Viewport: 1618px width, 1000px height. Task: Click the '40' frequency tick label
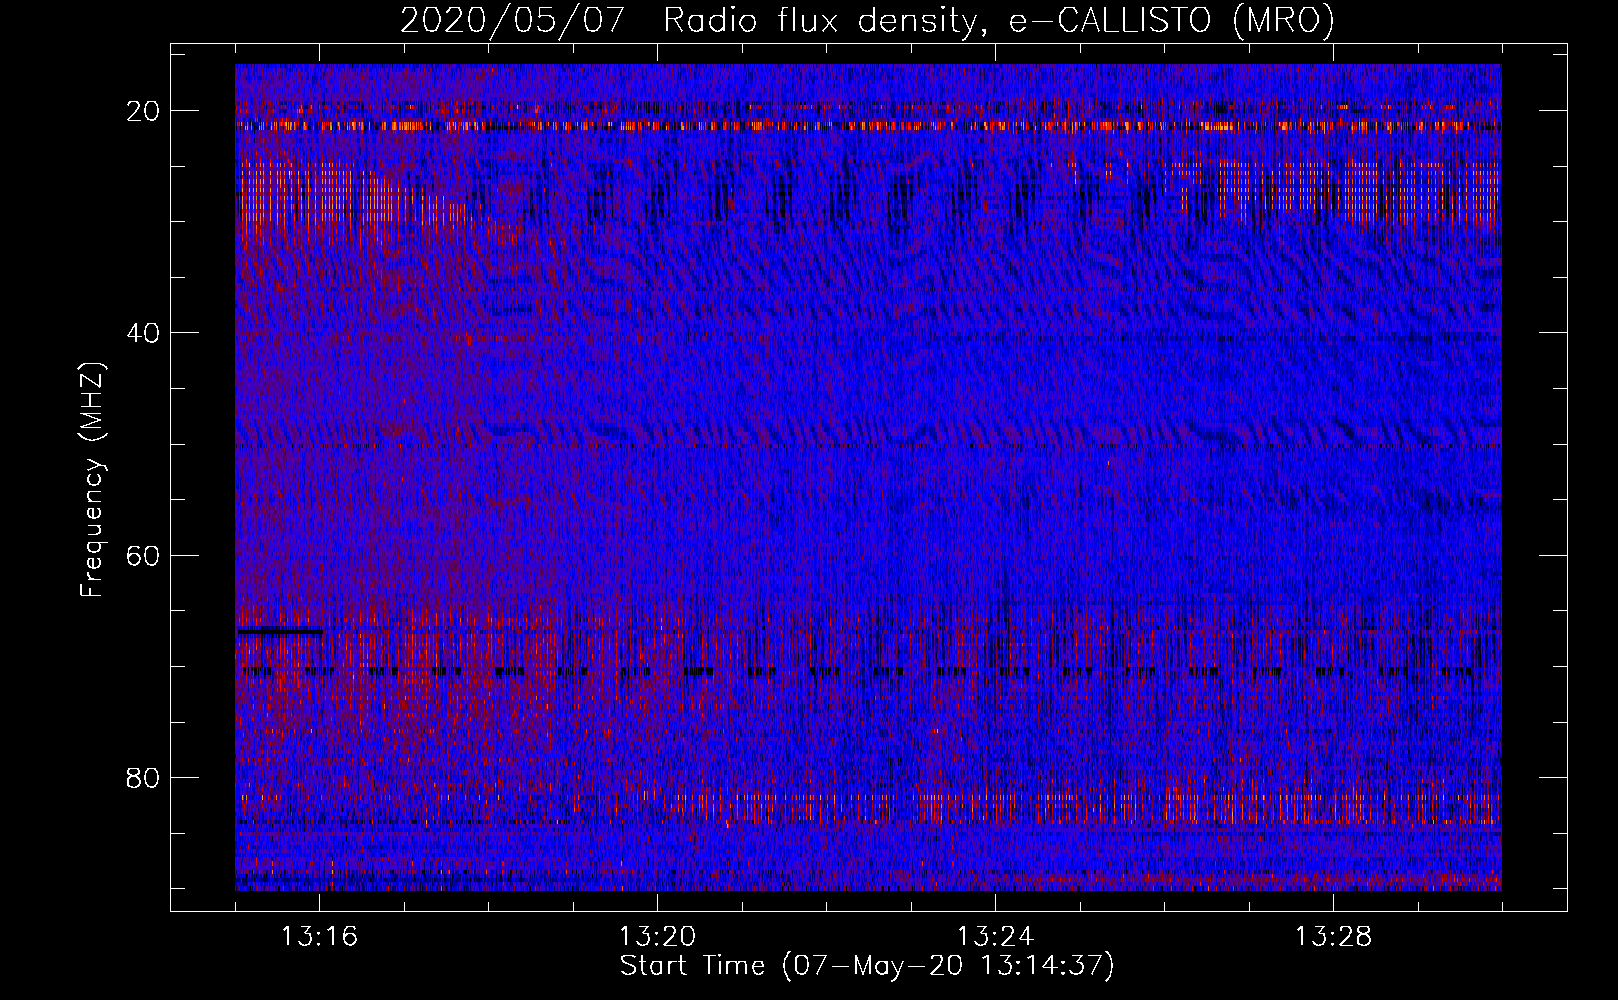pyautogui.click(x=143, y=333)
